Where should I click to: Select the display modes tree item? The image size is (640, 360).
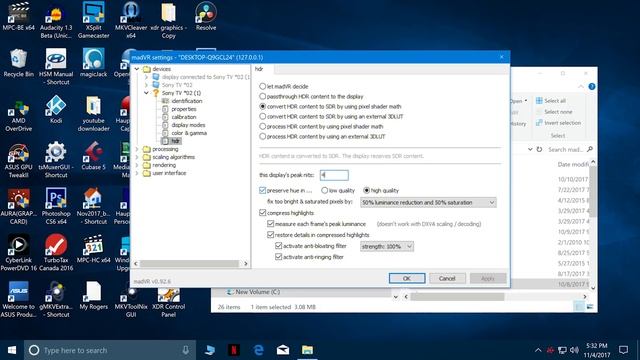[188, 125]
